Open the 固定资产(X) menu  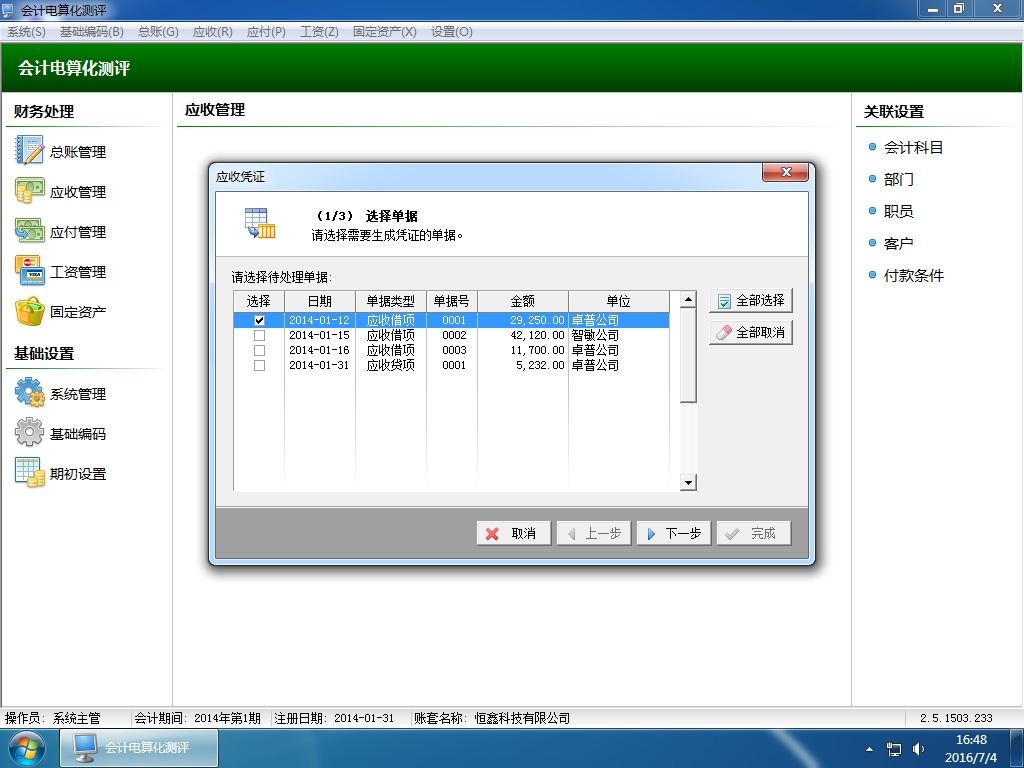(384, 31)
